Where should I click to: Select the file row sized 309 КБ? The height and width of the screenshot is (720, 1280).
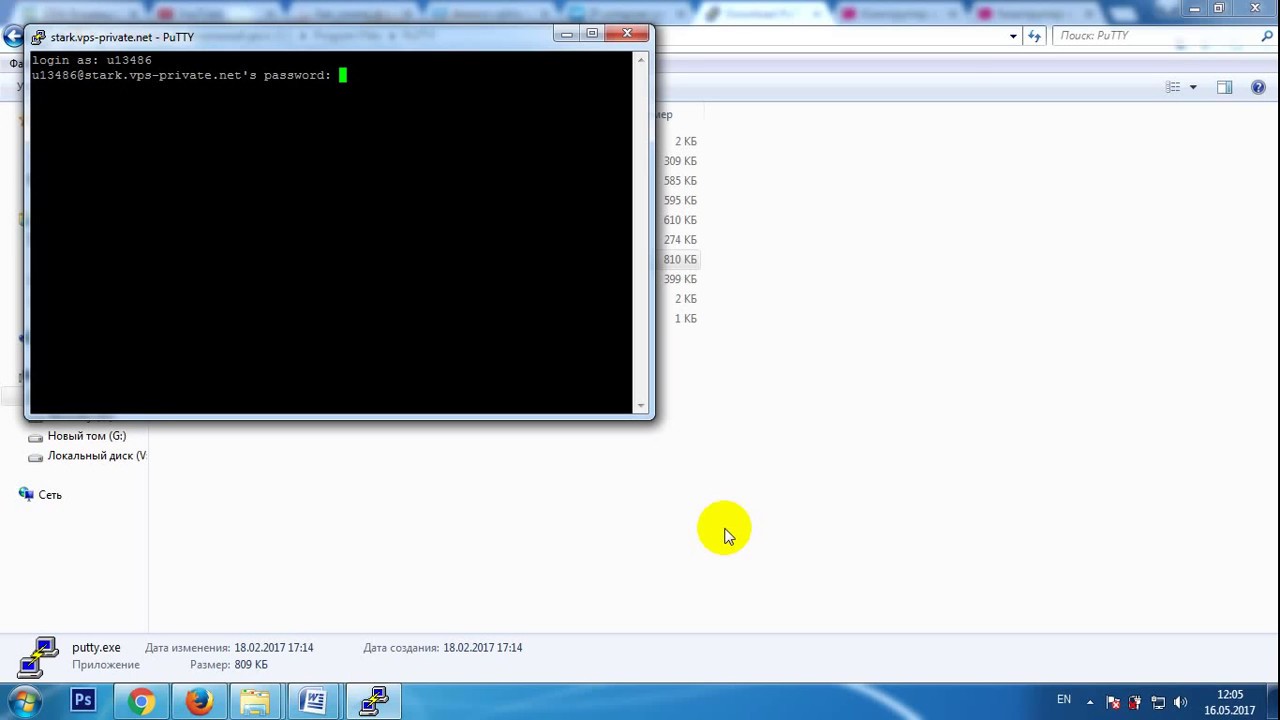click(x=680, y=161)
